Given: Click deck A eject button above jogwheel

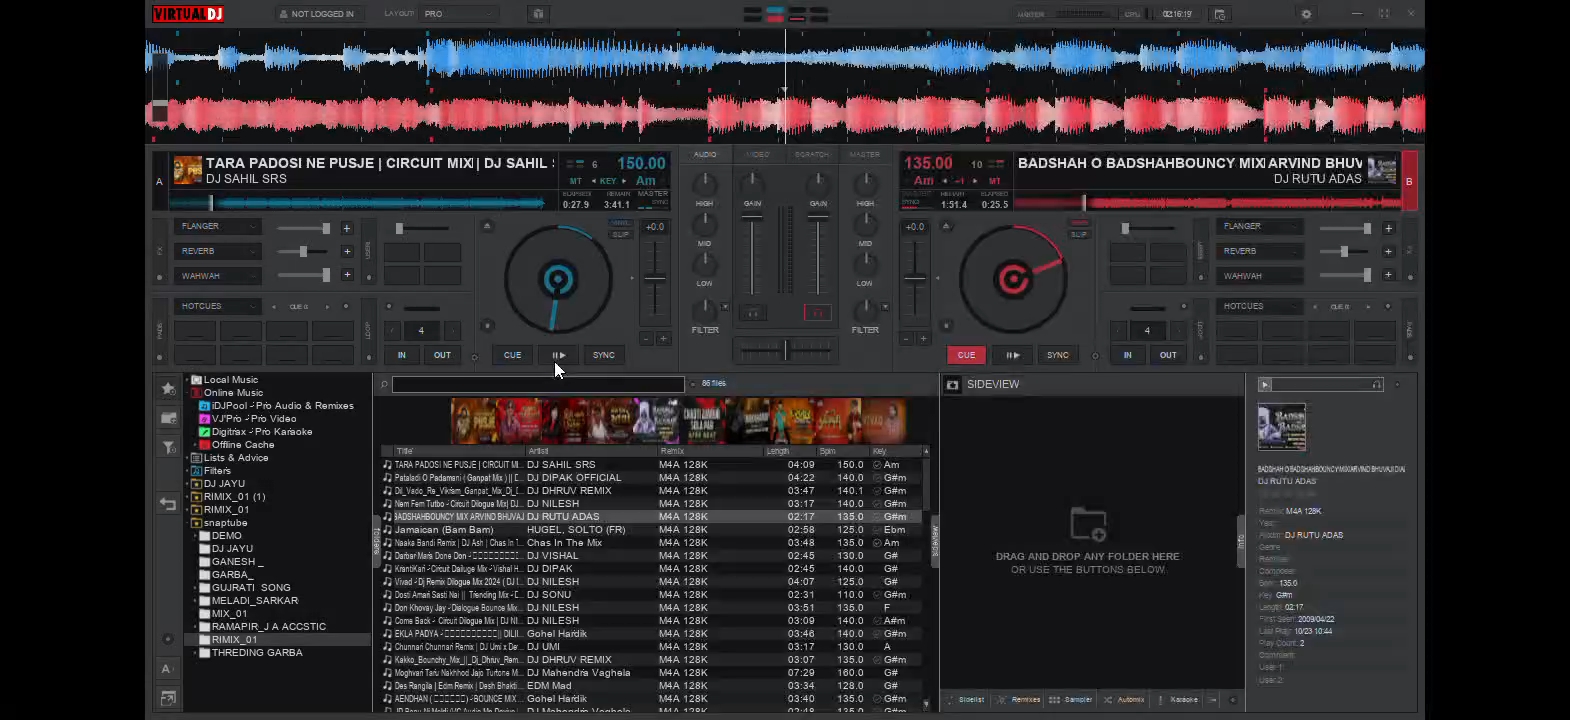Looking at the screenshot, I should coord(487,226).
